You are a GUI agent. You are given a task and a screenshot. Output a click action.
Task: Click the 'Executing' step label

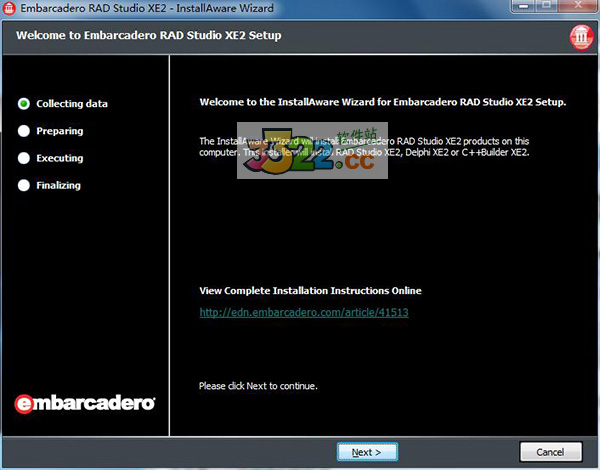point(60,158)
